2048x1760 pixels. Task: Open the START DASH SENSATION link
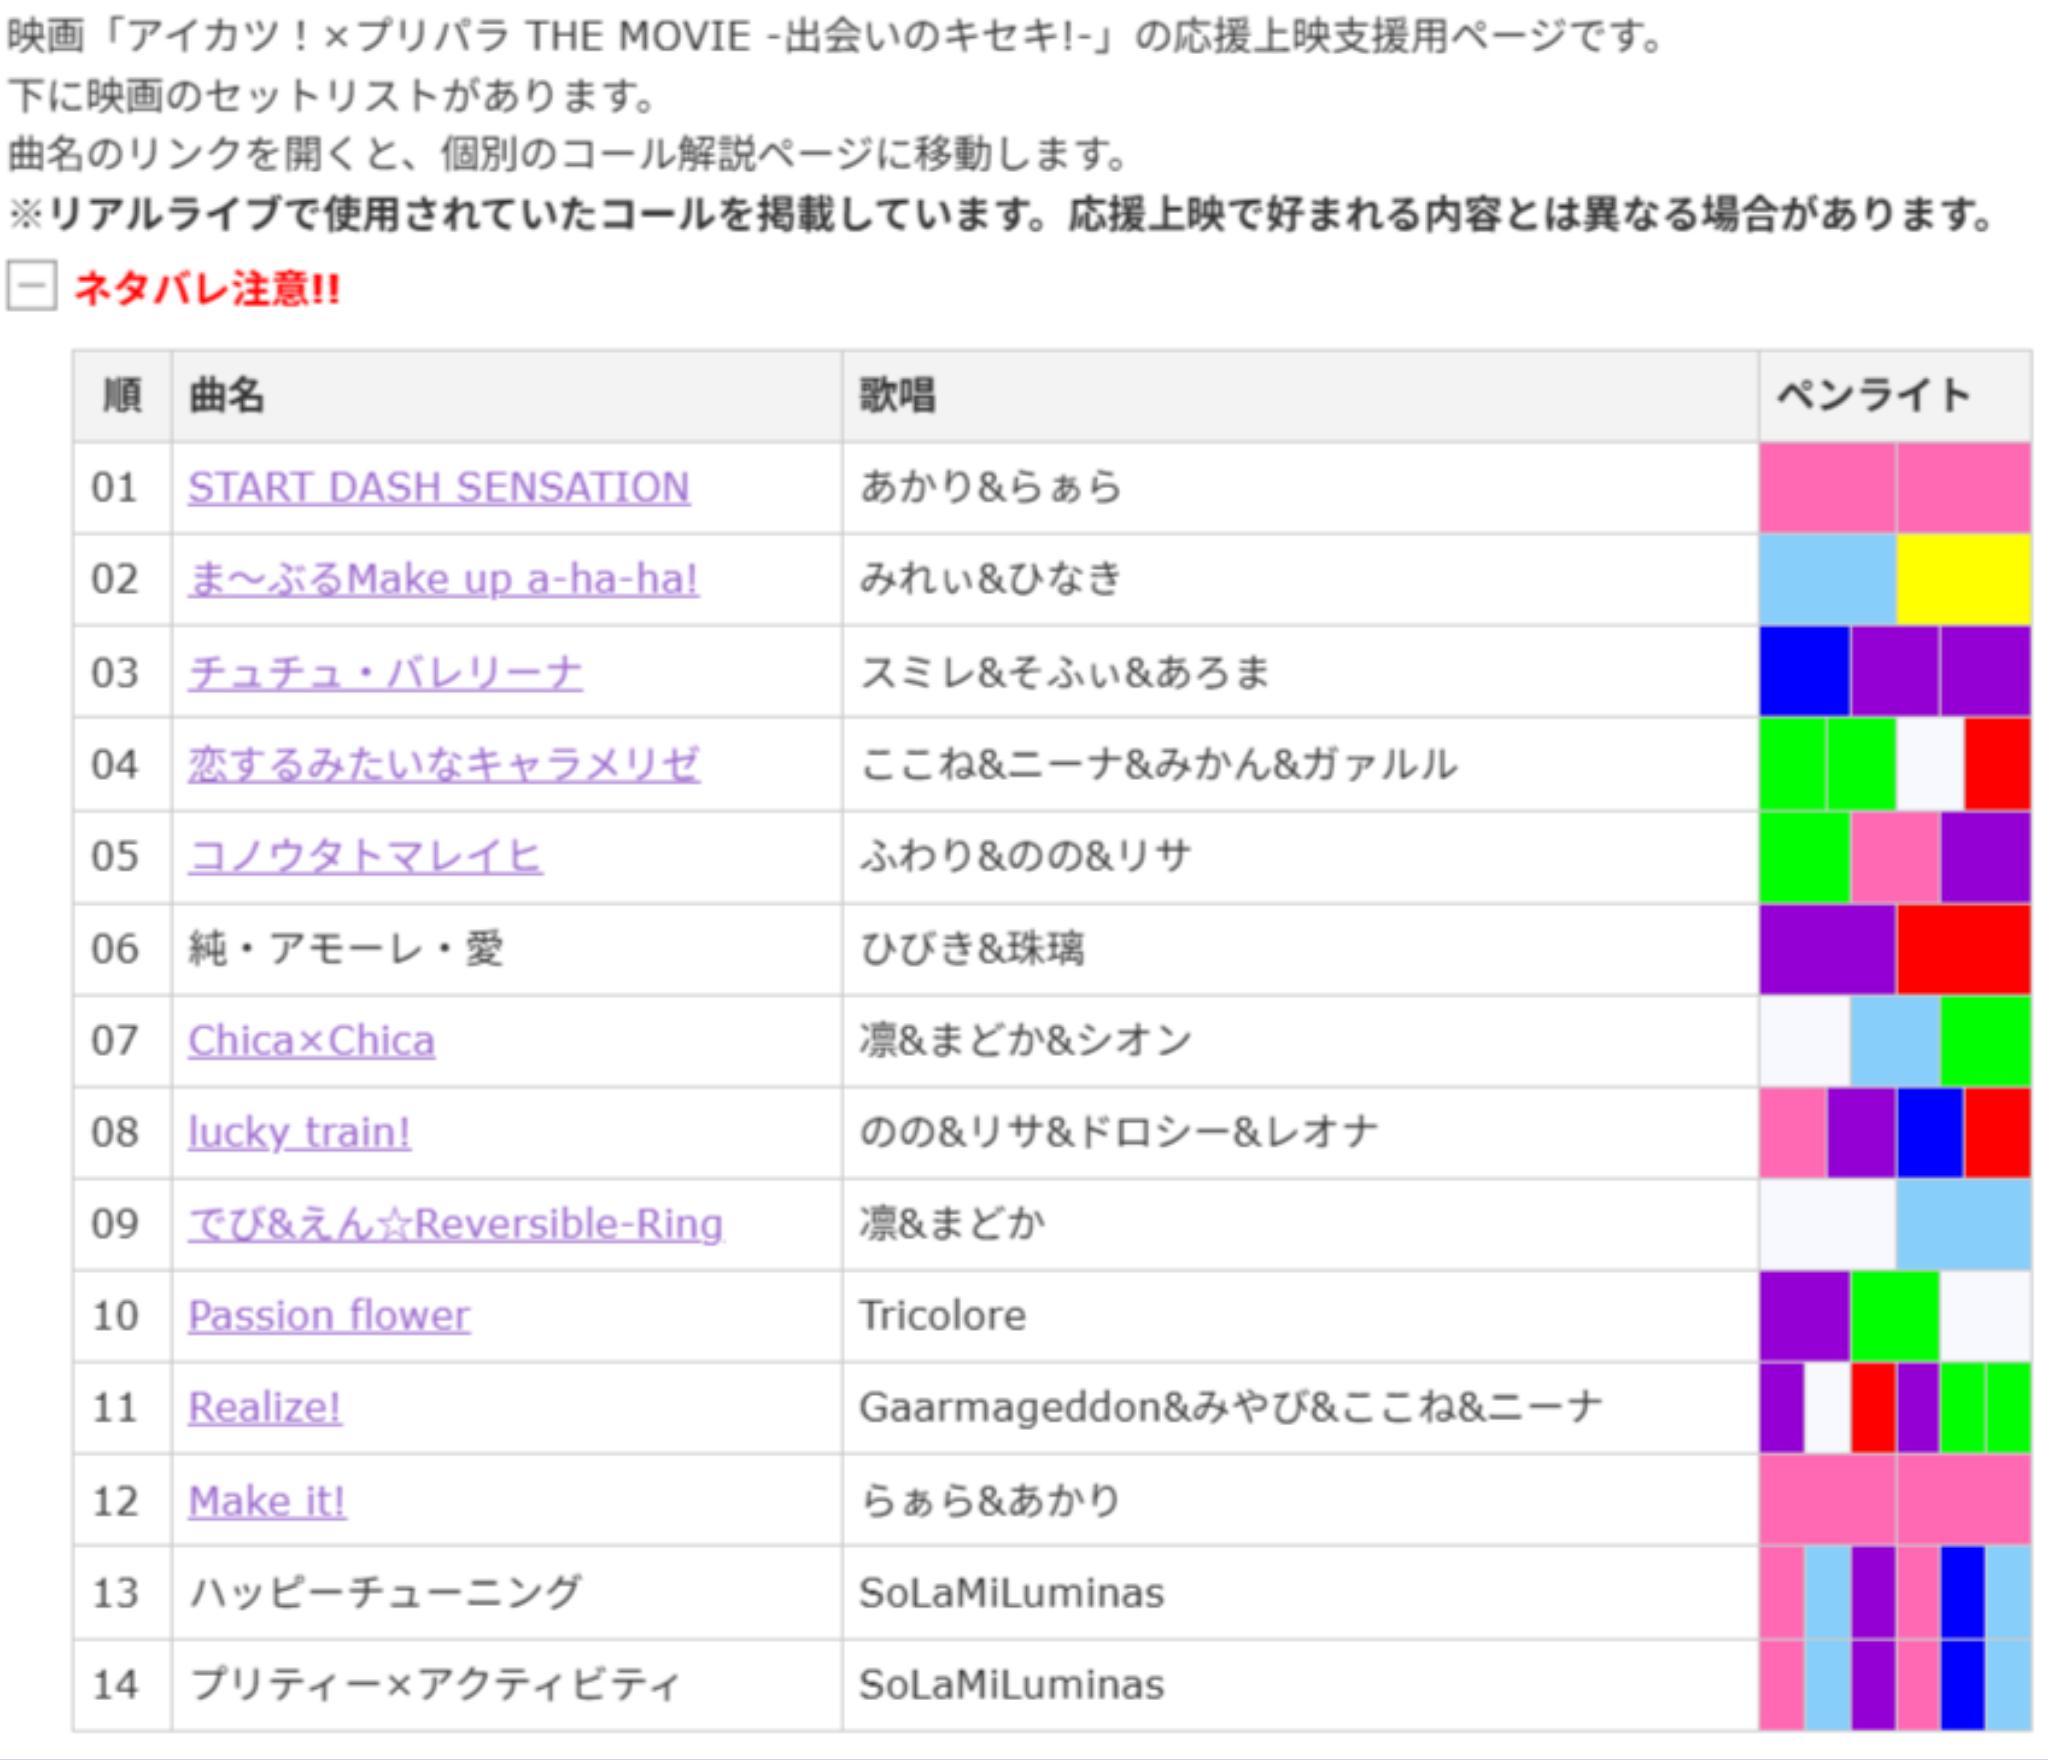coord(438,488)
